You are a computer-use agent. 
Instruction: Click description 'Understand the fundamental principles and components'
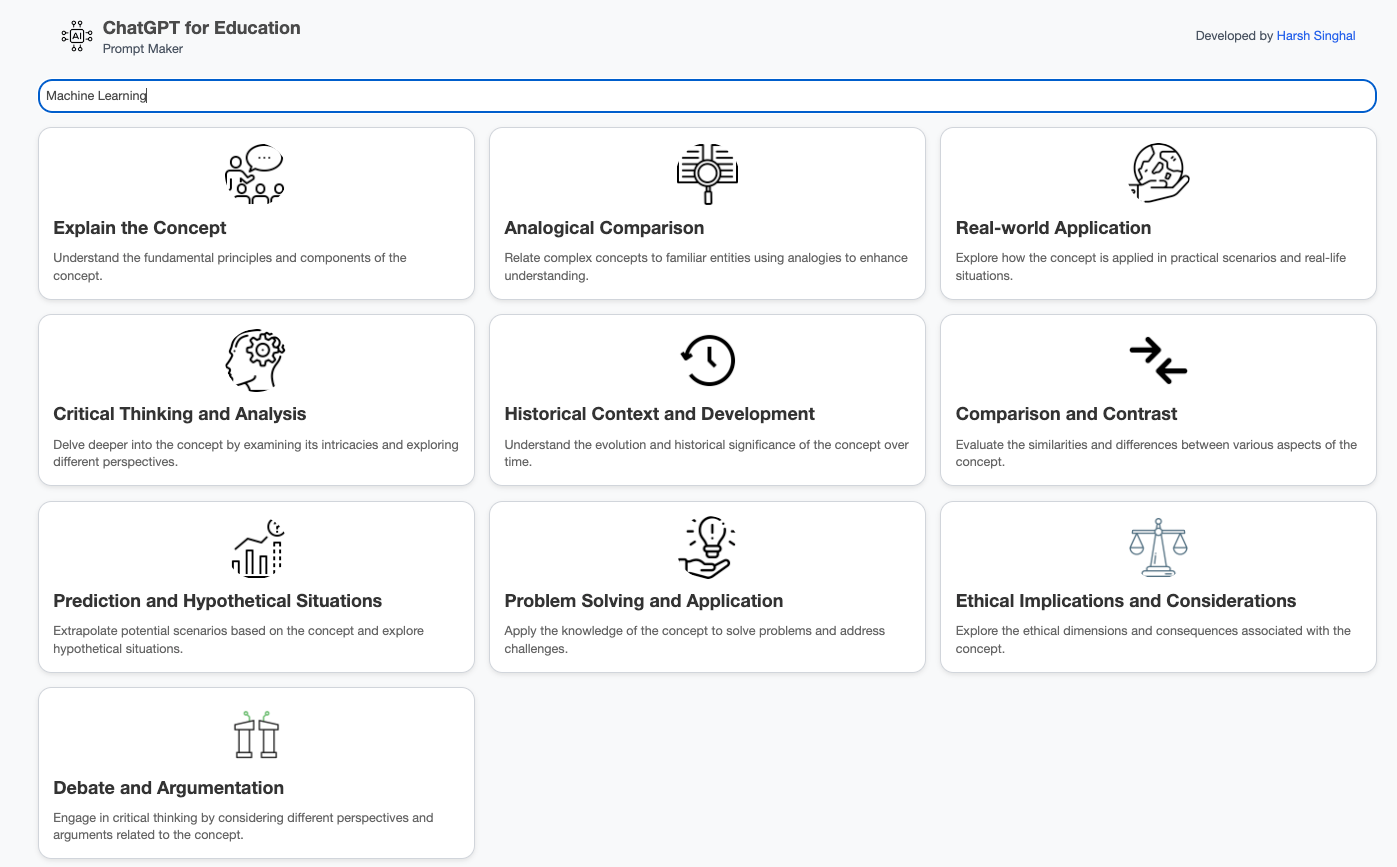point(230,266)
